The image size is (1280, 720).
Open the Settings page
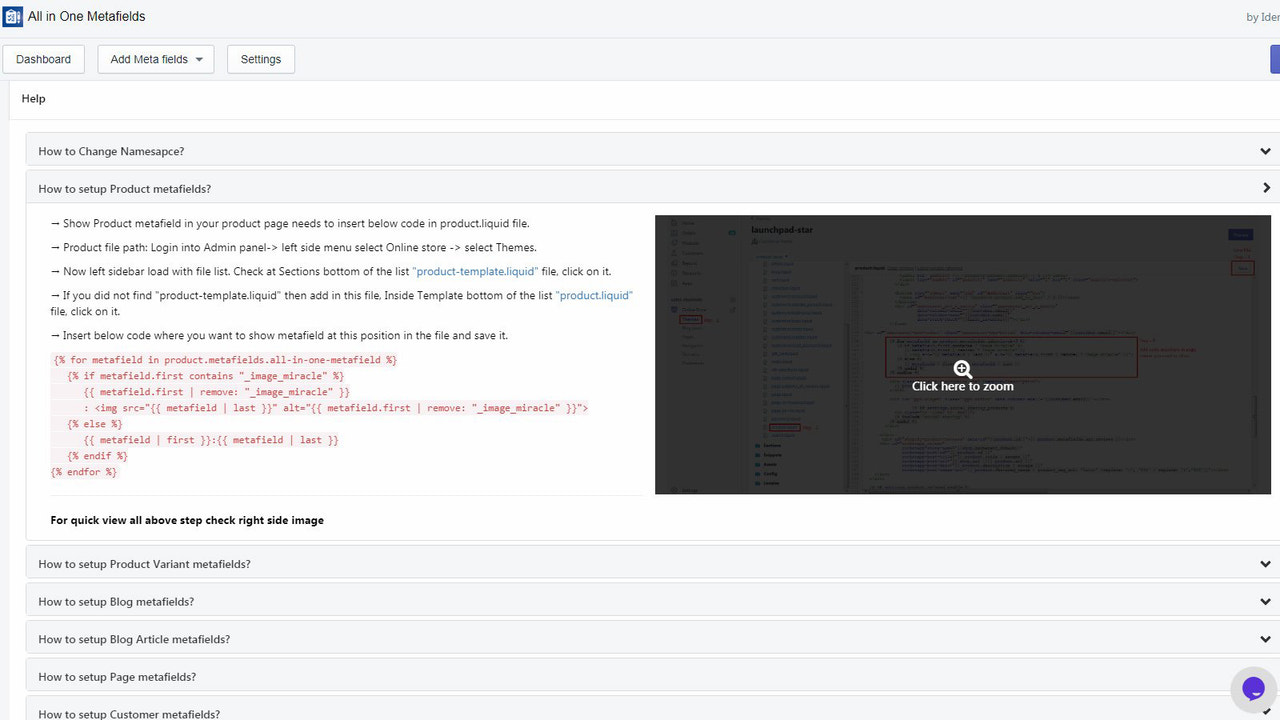pyautogui.click(x=260, y=59)
